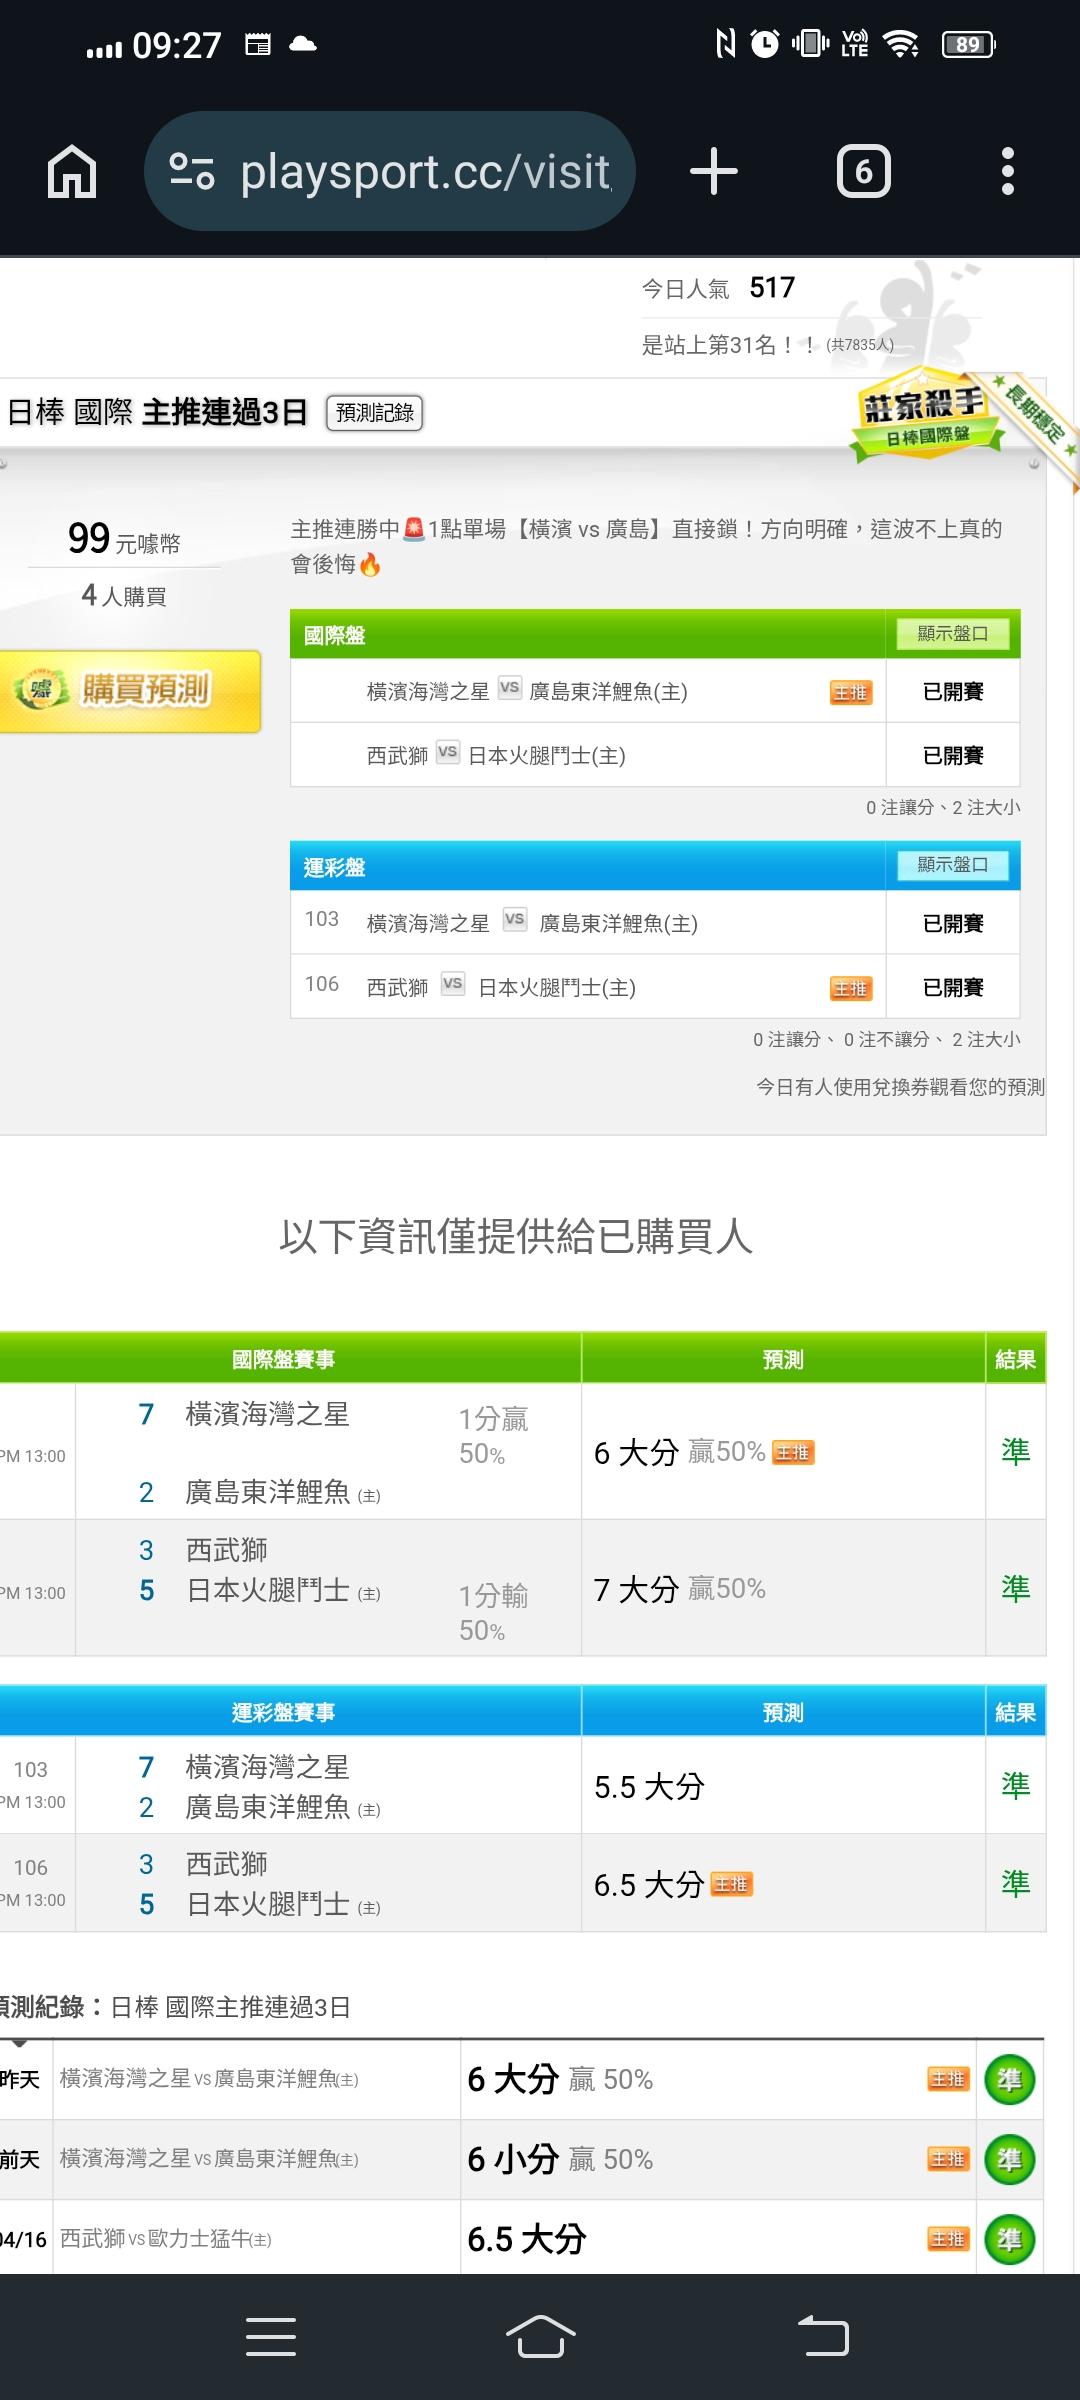Tap 主推 badge next to 6.5 大分 prediction

pyautogui.click(x=731, y=1885)
